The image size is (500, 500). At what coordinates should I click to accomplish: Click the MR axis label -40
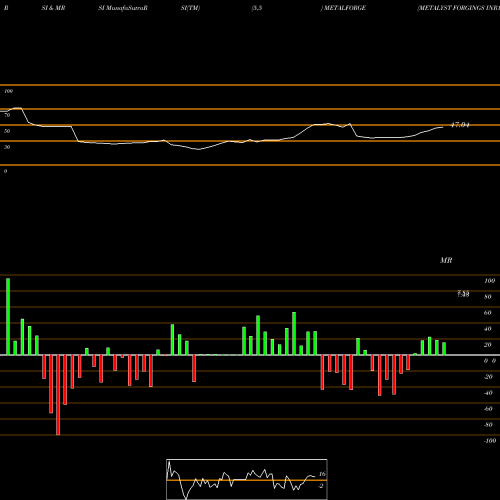(488, 393)
